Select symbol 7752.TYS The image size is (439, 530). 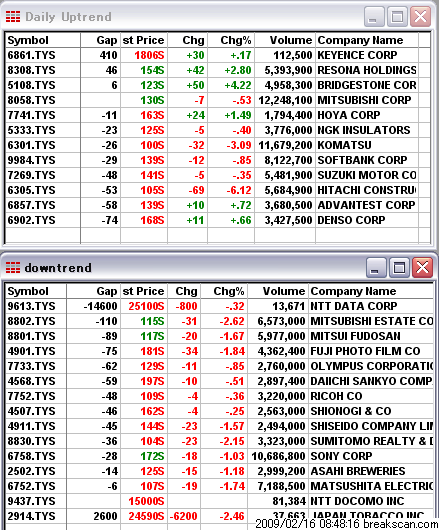coord(31,396)
